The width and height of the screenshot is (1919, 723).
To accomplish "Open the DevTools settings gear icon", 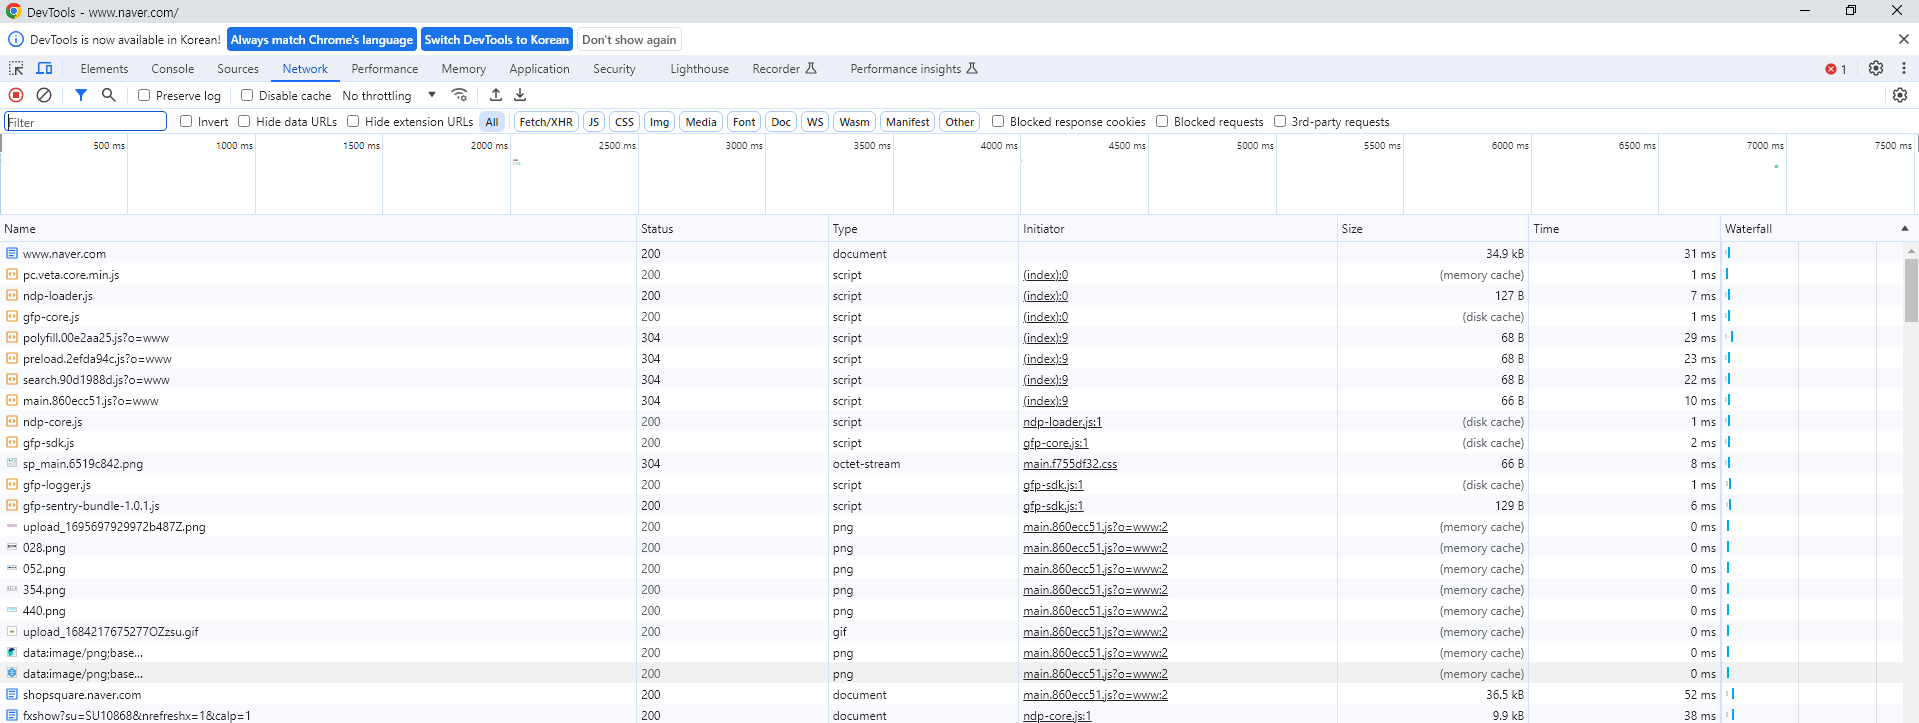I will click(x=1876, y=68).
